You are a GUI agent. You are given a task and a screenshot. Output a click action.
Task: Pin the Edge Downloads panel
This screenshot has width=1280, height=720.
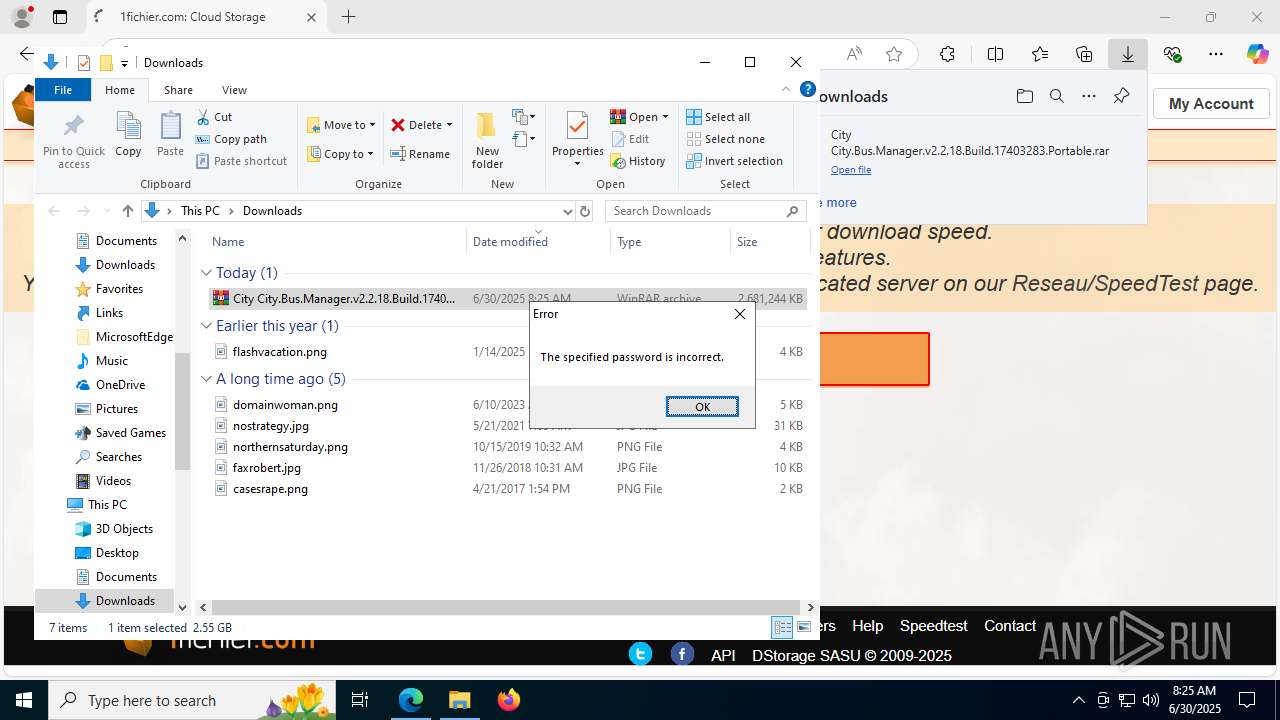click(1121, 96)
